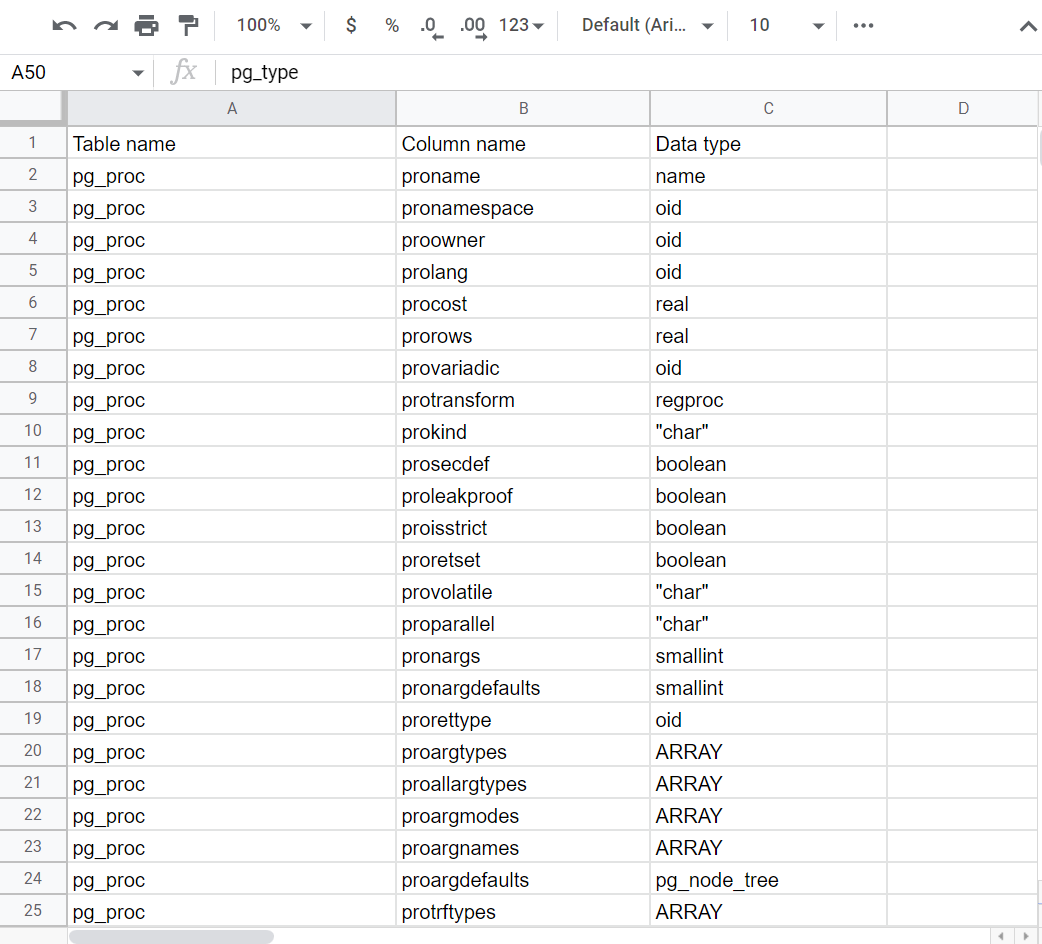
Task: Open the font size 10 dropdown
Action: click(x=787, y=26)
